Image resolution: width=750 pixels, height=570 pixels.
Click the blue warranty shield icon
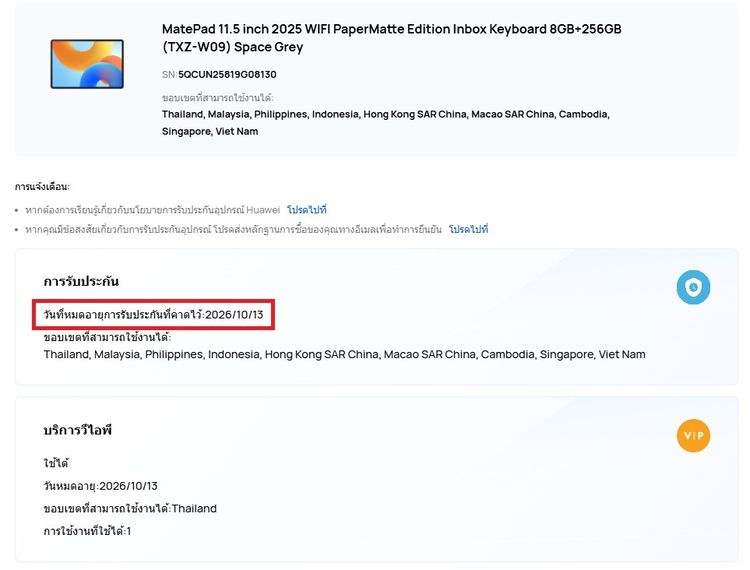pyautogui.click(x=693, y=287)
